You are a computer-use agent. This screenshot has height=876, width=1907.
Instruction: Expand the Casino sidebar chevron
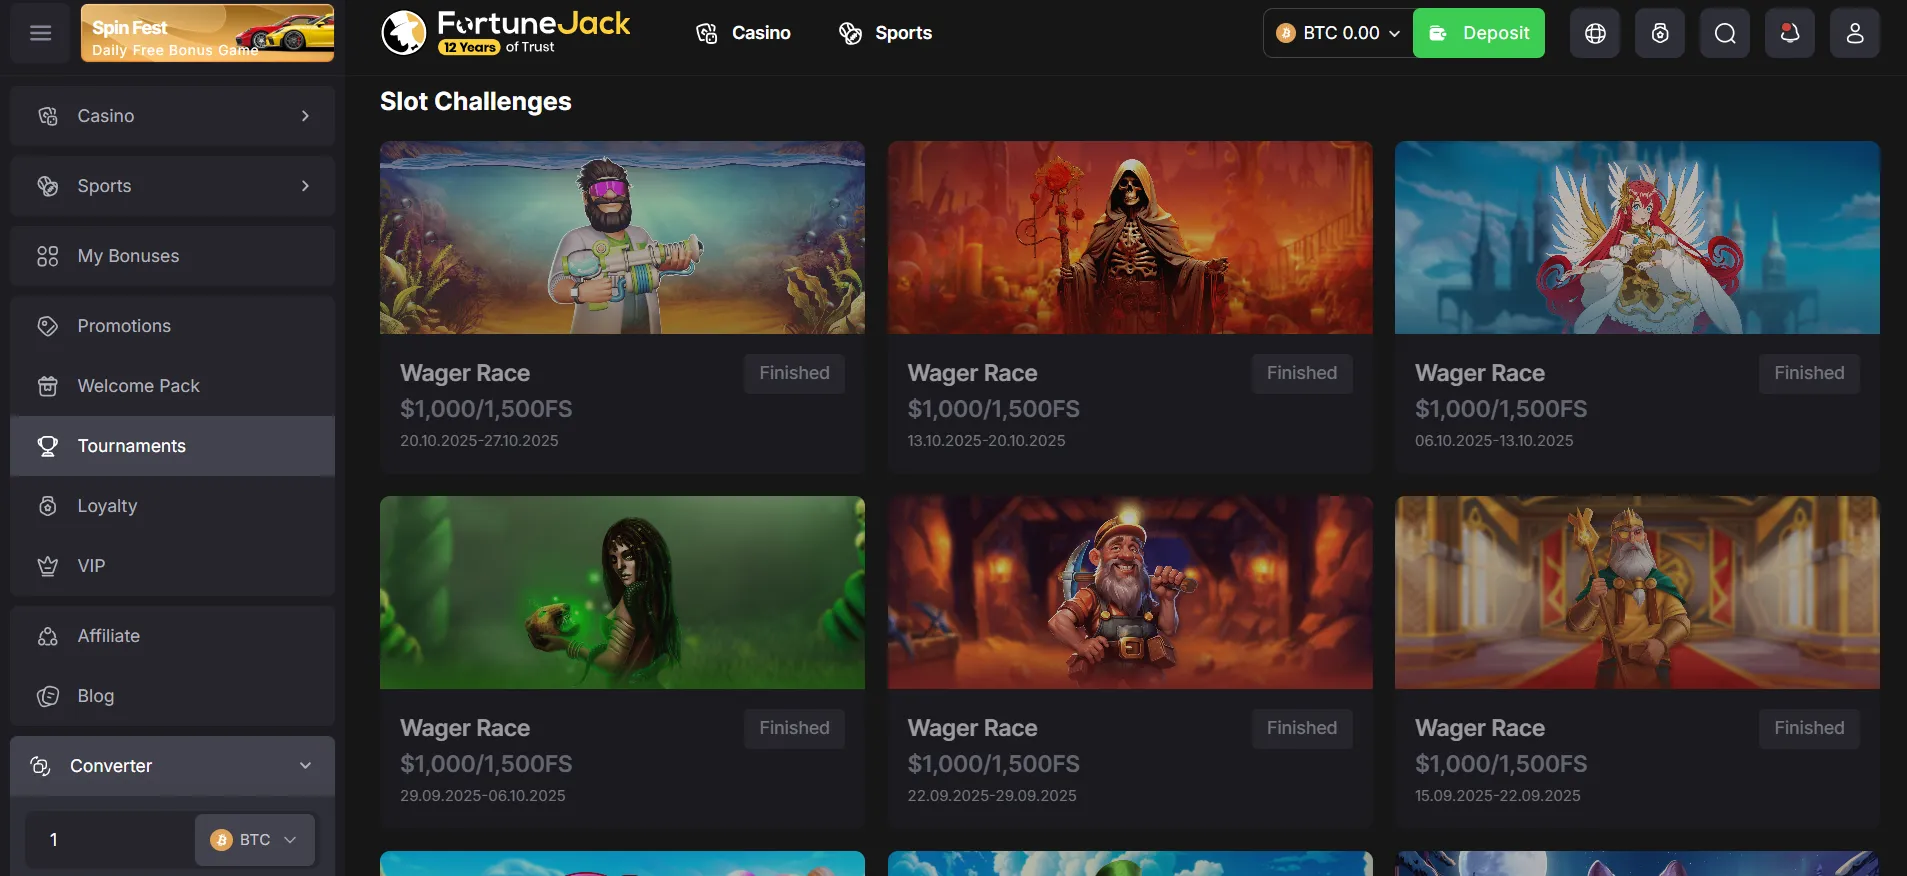[305, 116]
